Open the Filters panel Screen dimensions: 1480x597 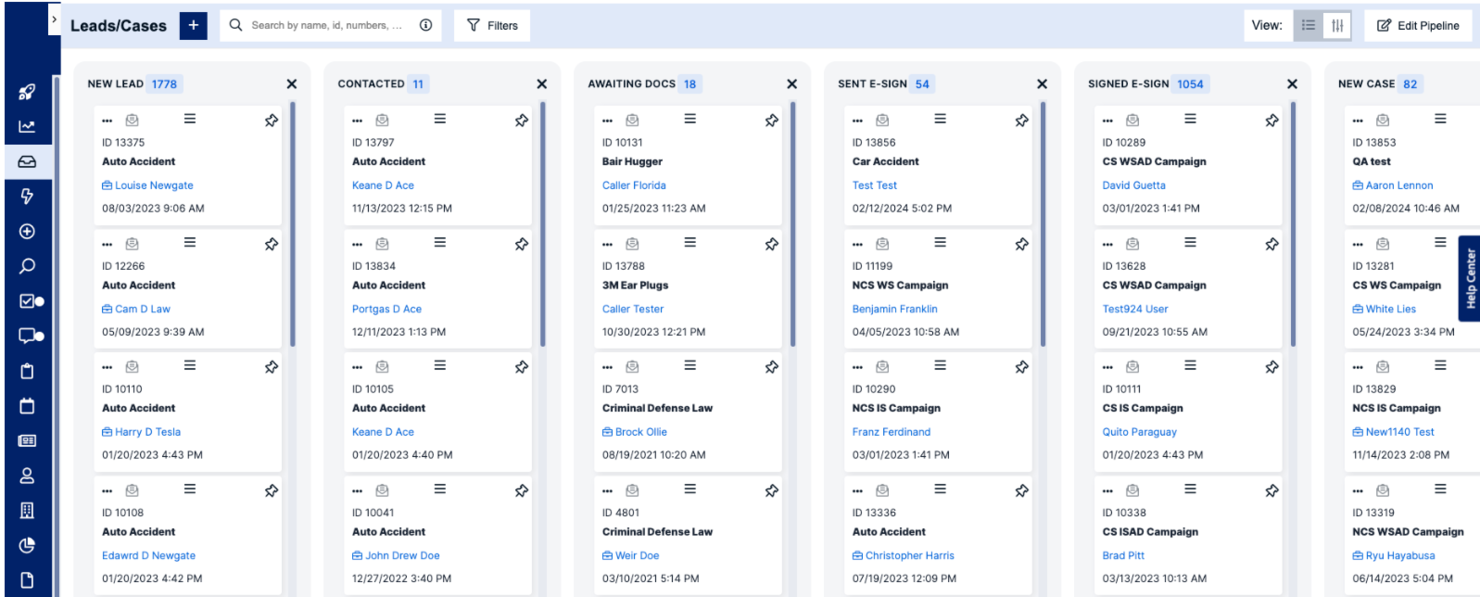491,25
